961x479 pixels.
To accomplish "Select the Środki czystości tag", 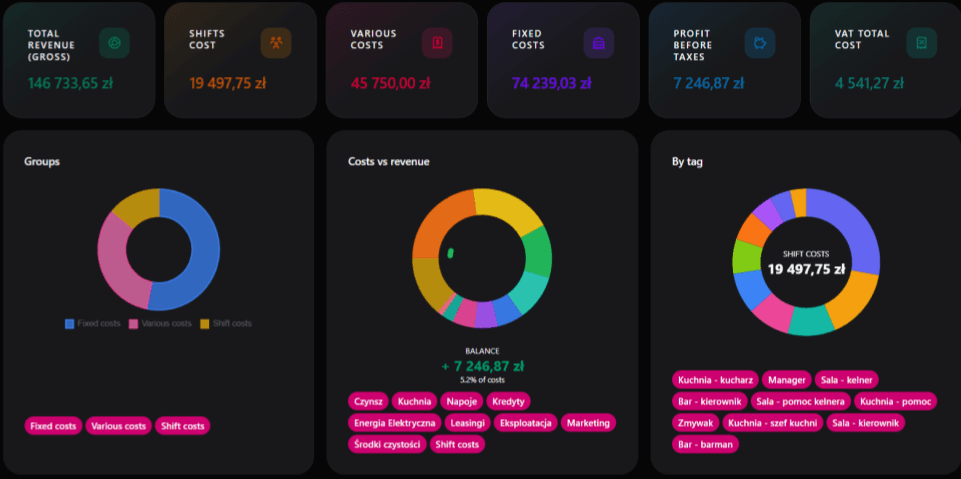I will coord(387,444).
